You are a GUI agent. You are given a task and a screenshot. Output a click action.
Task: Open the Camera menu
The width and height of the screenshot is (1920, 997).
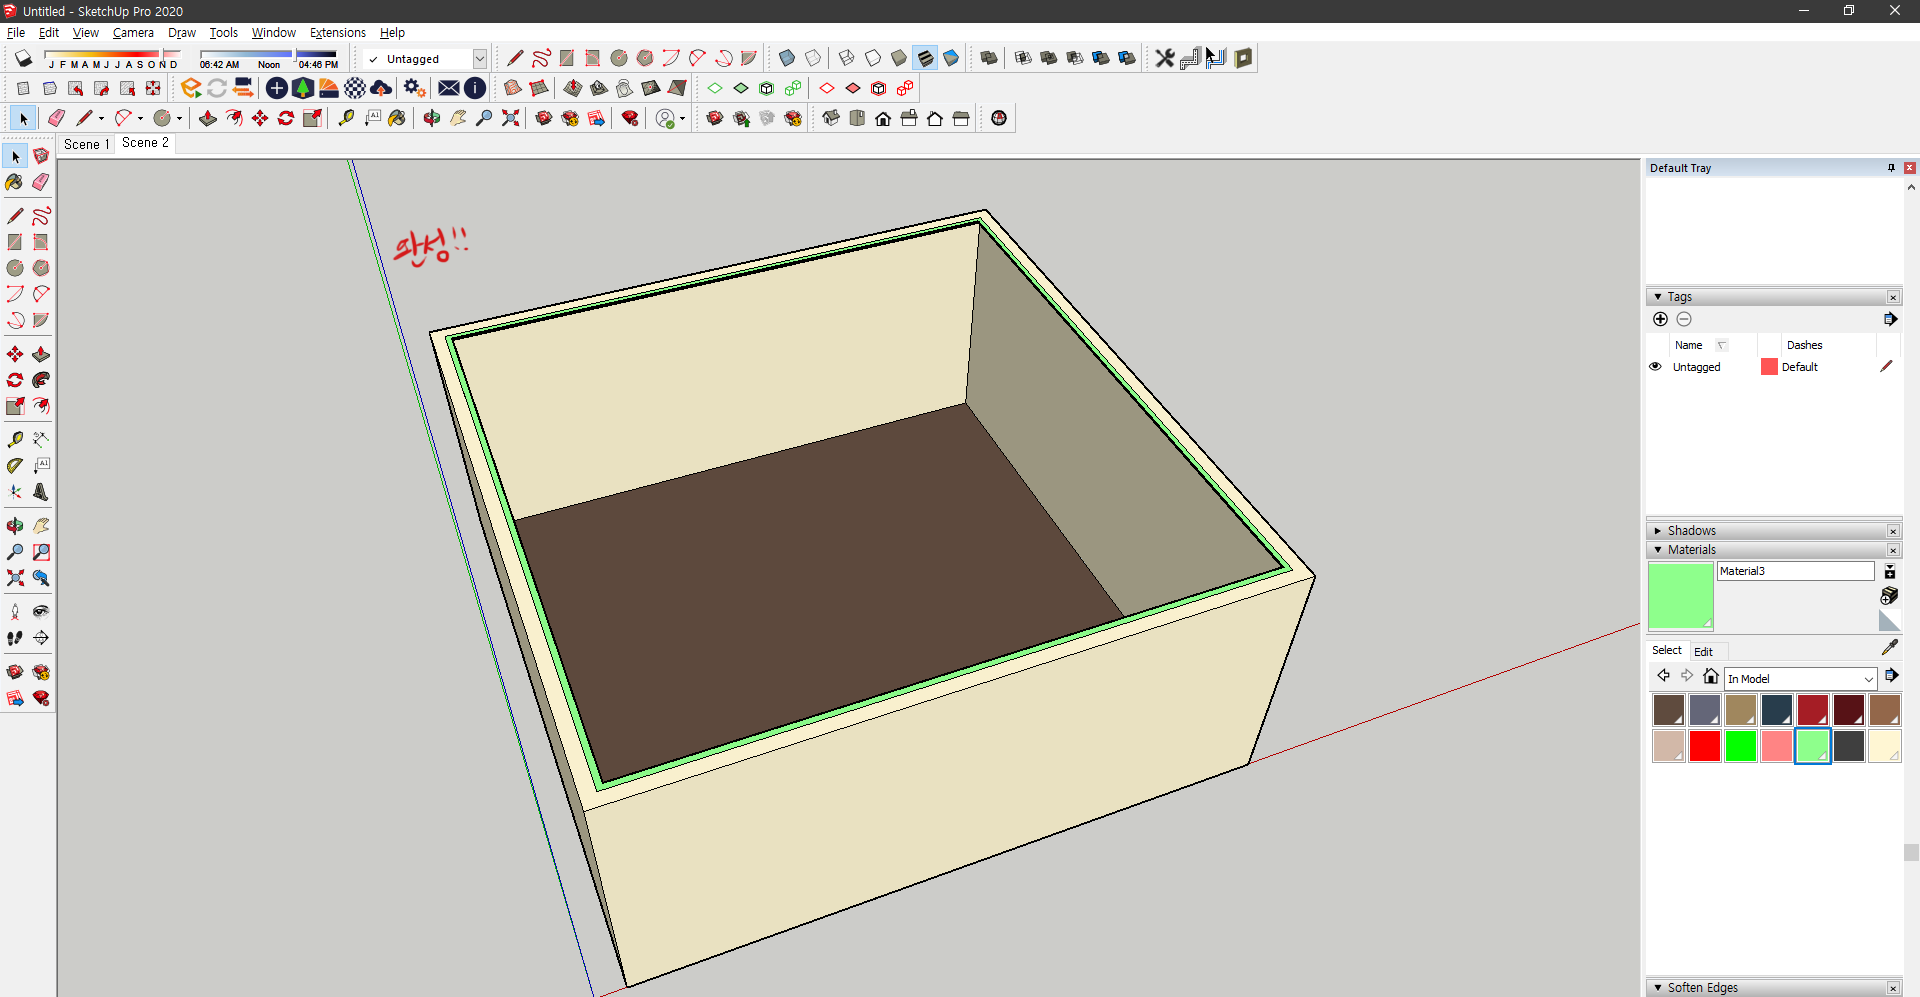(x=133, y=33)
